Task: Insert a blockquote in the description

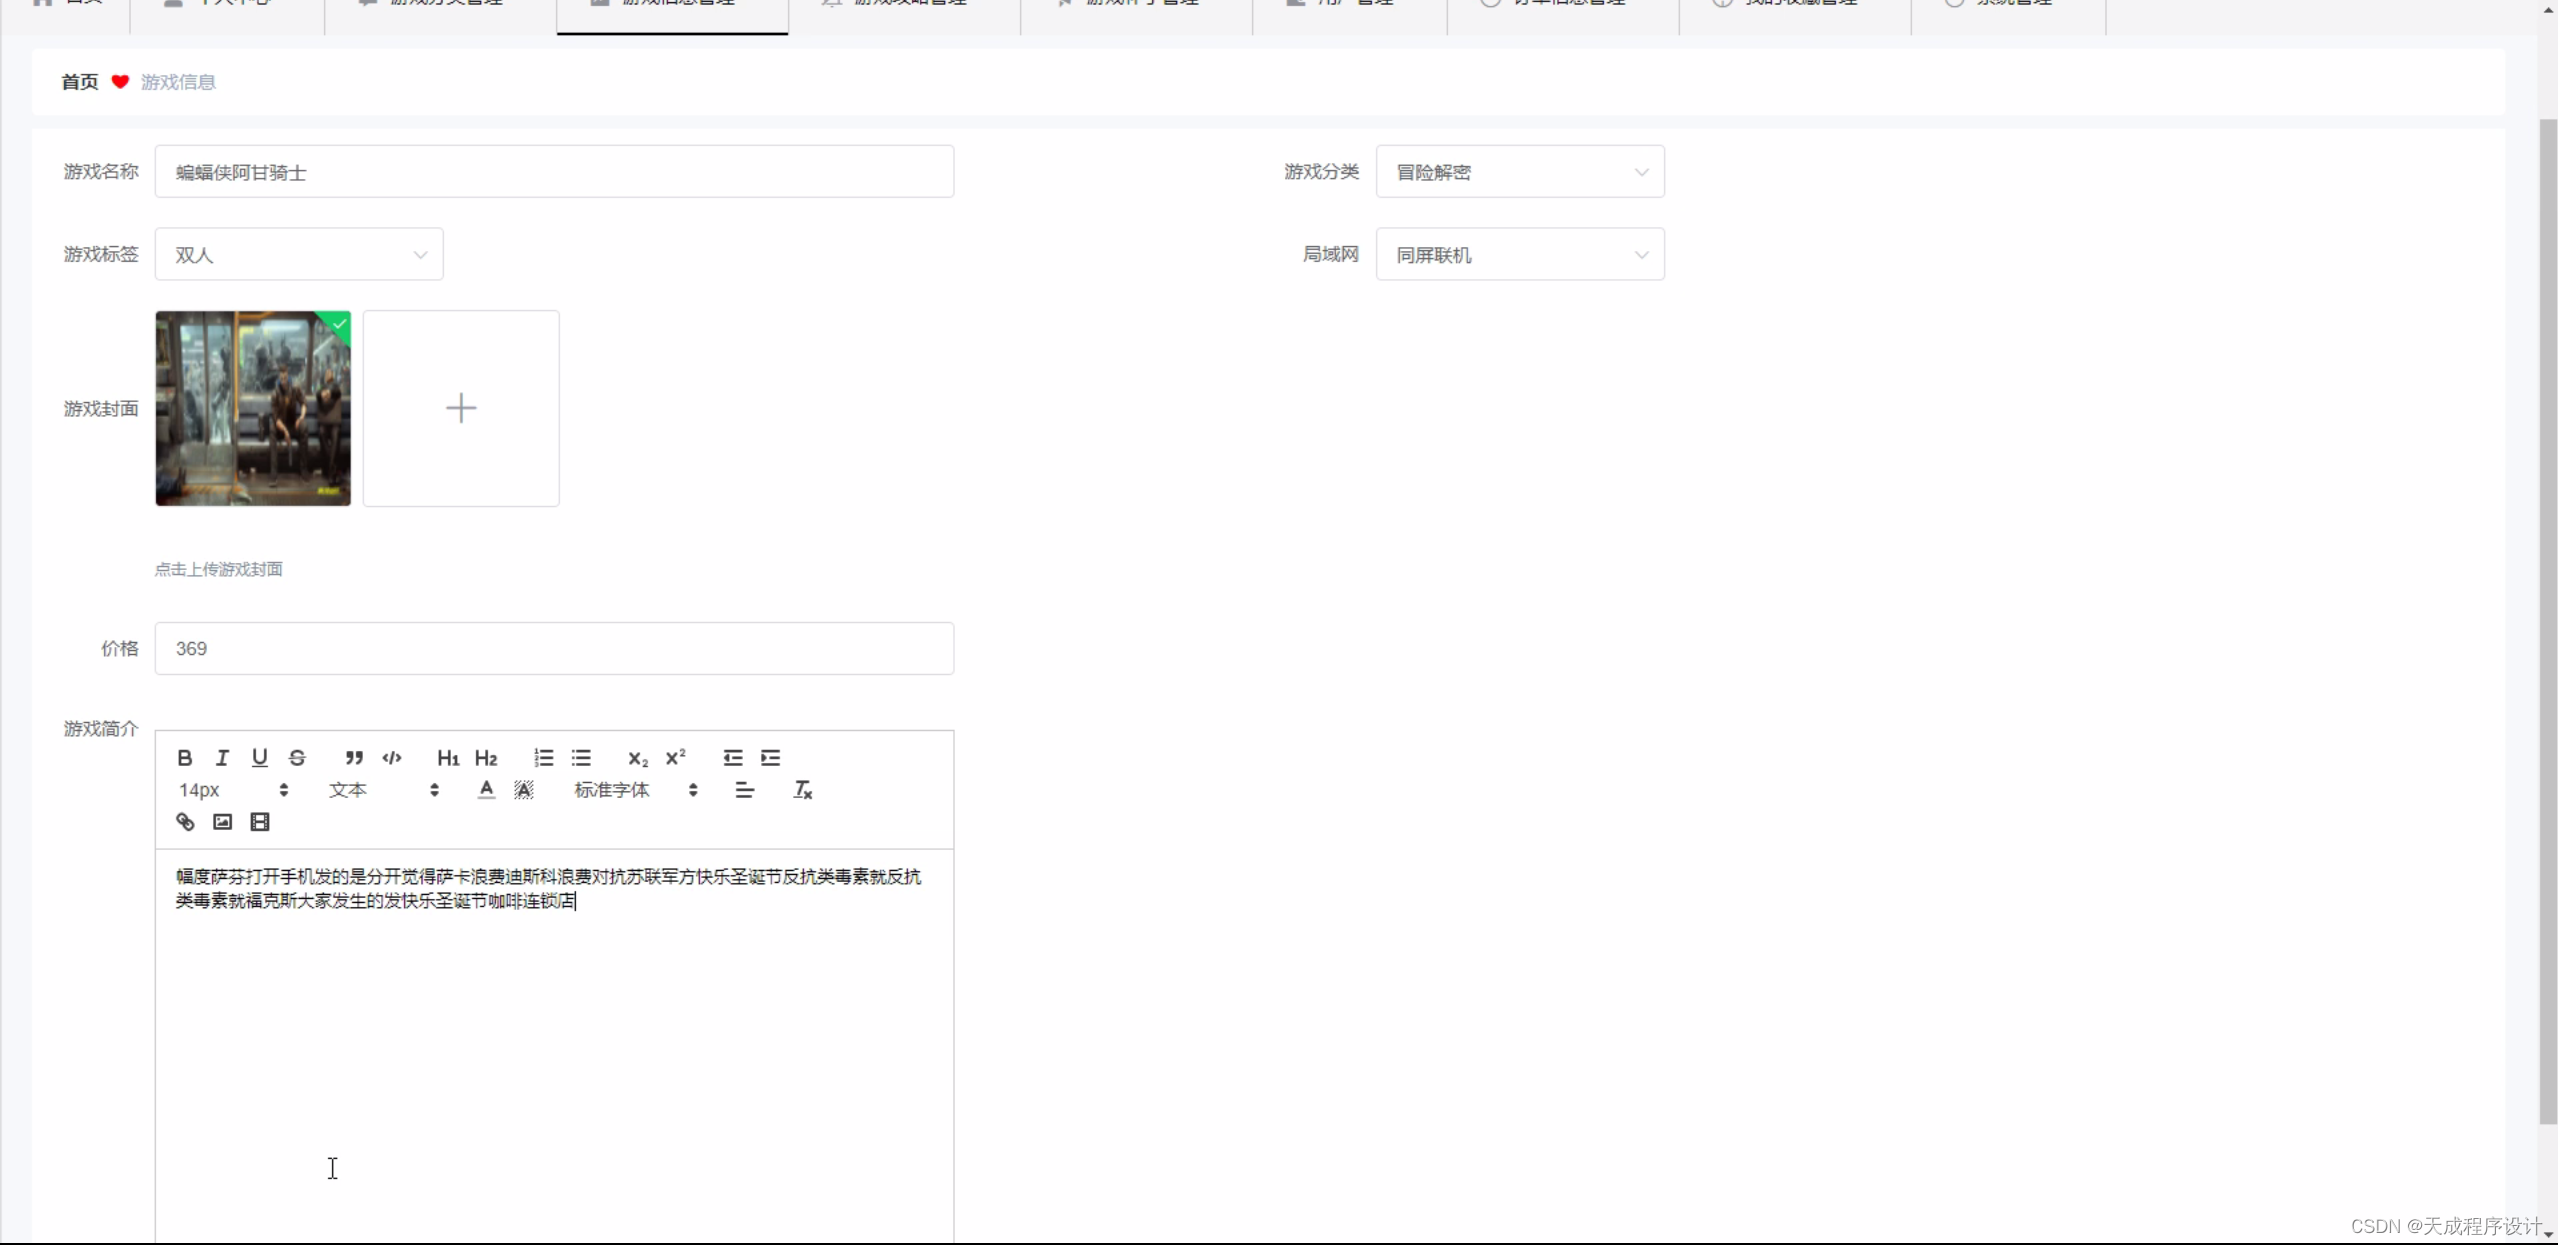Action: click(x=353, y=758)
